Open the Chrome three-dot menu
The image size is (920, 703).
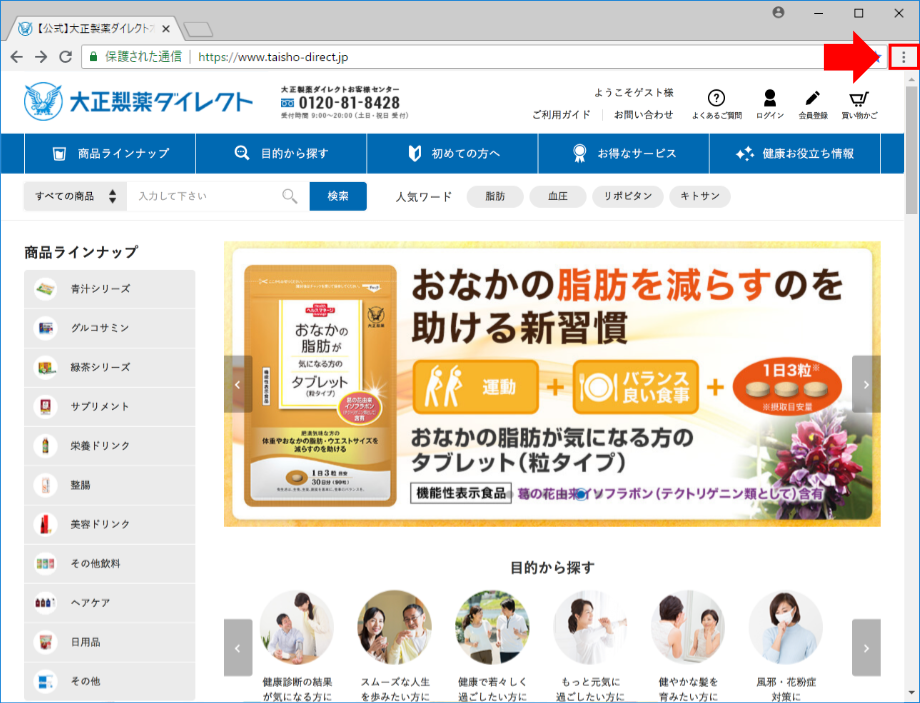904,57
